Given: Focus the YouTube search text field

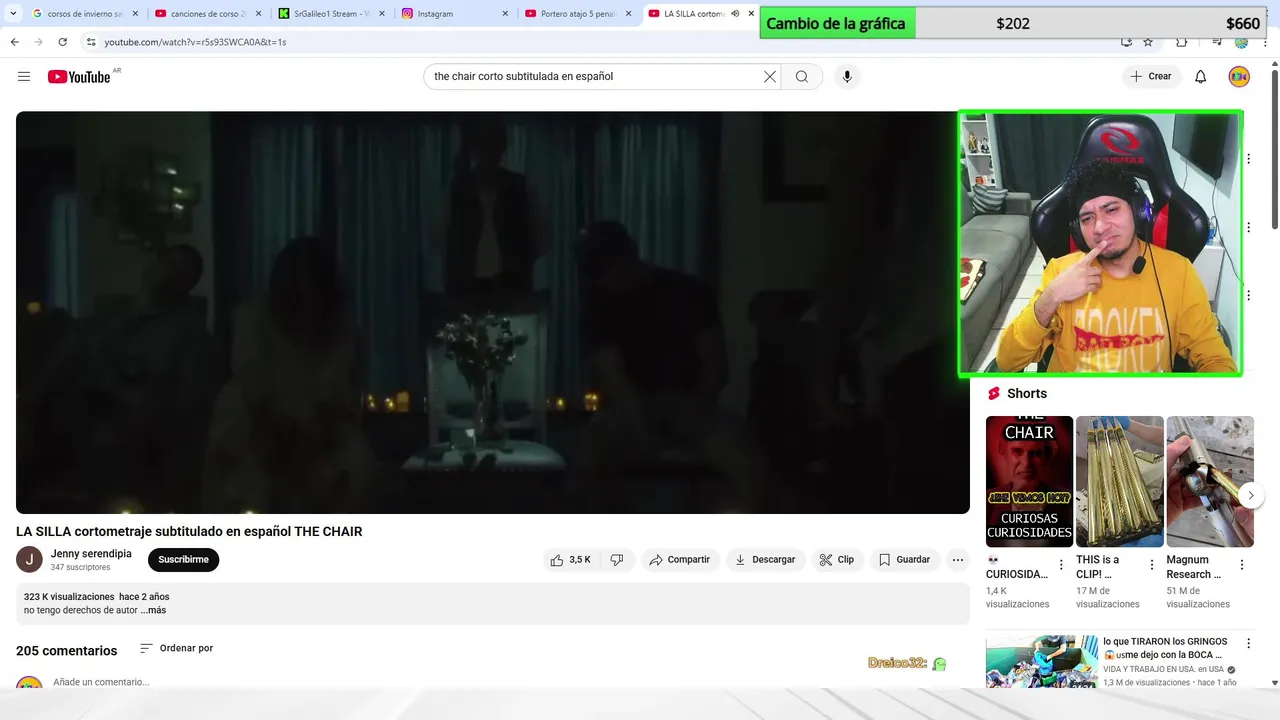Looking at the screenshot, I should [x=595, y=77].
